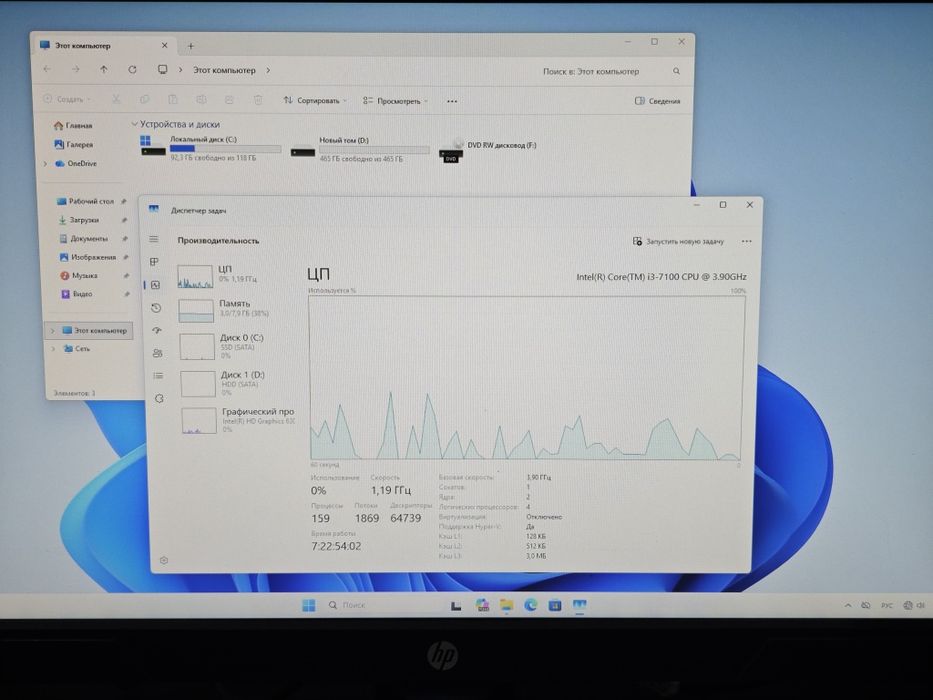Viewport: 933px width, 700px height.
Task: Click Copy icon in File Explorer toolbar
Action: pos(145,99)
